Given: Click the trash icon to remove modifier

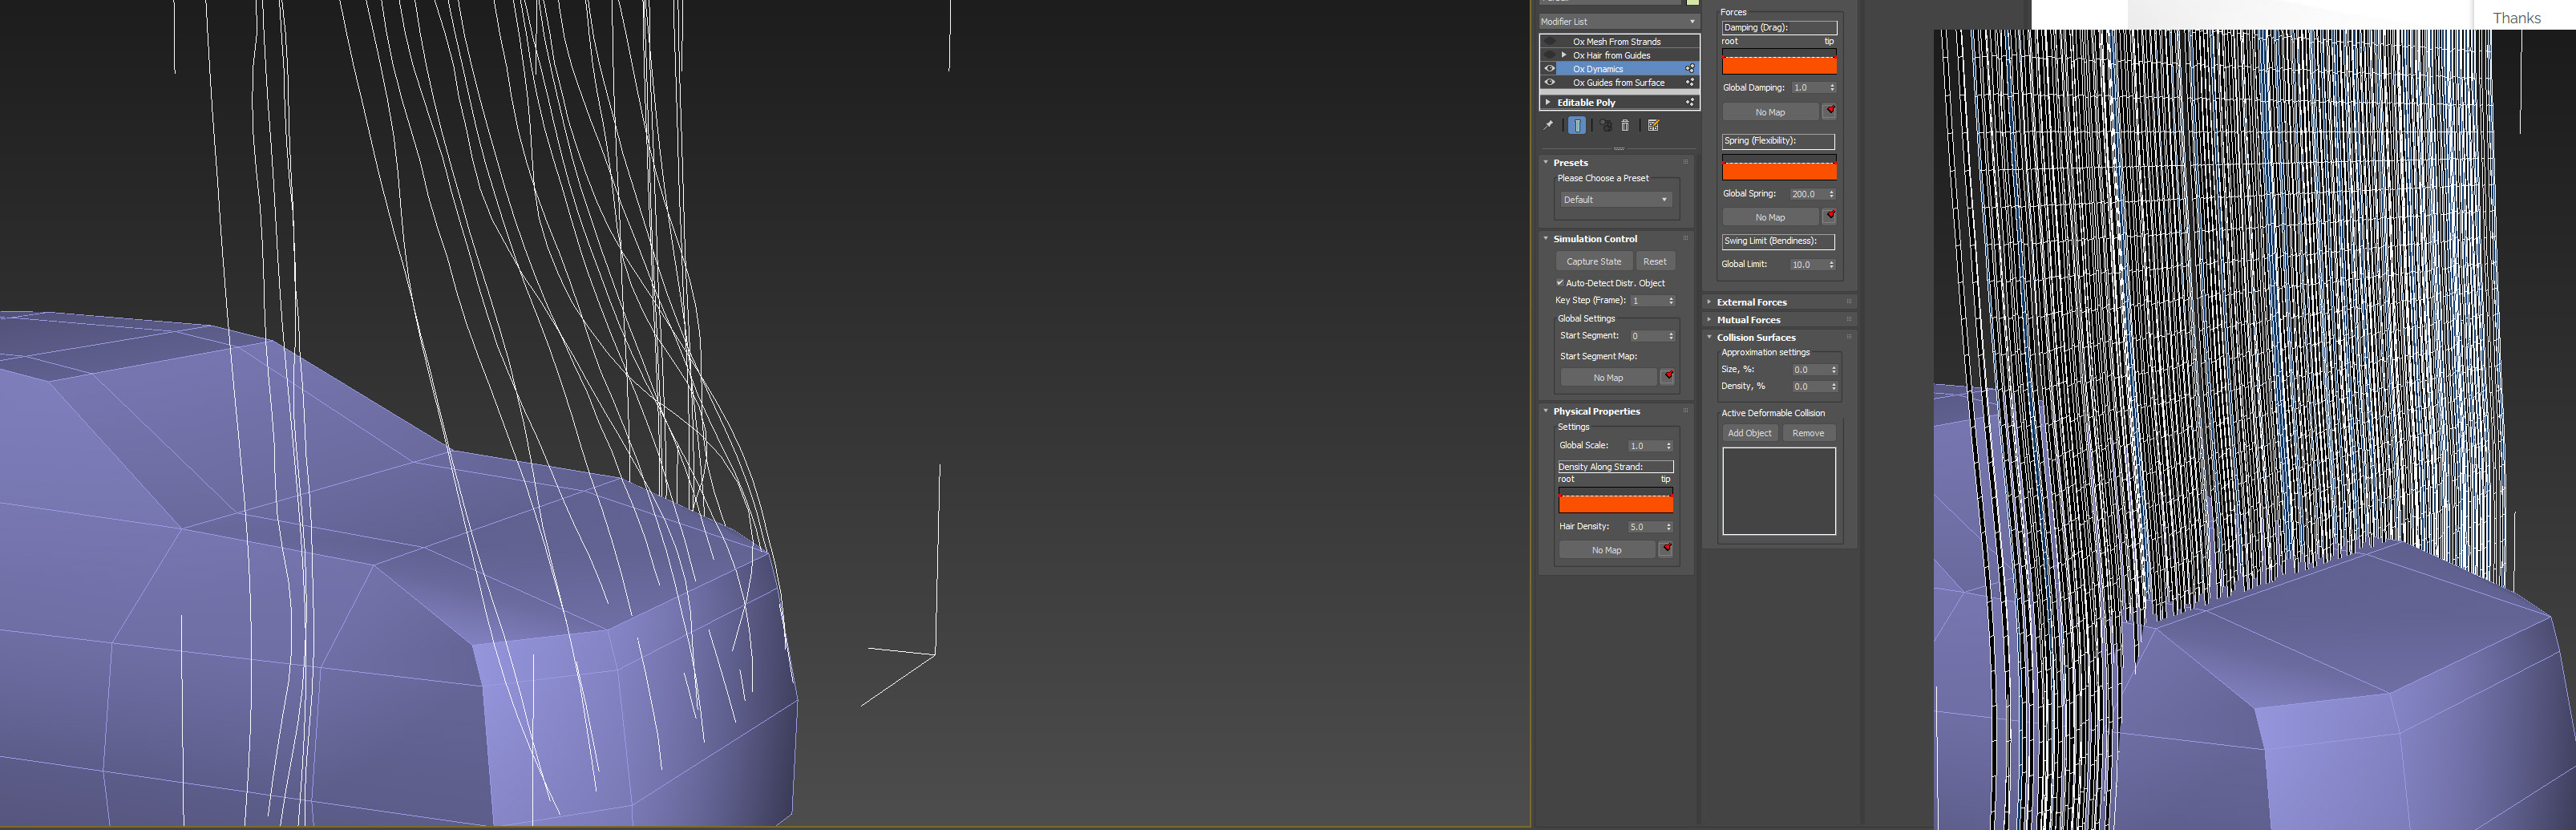Looking at the screenshot, I should point(1625,126).
